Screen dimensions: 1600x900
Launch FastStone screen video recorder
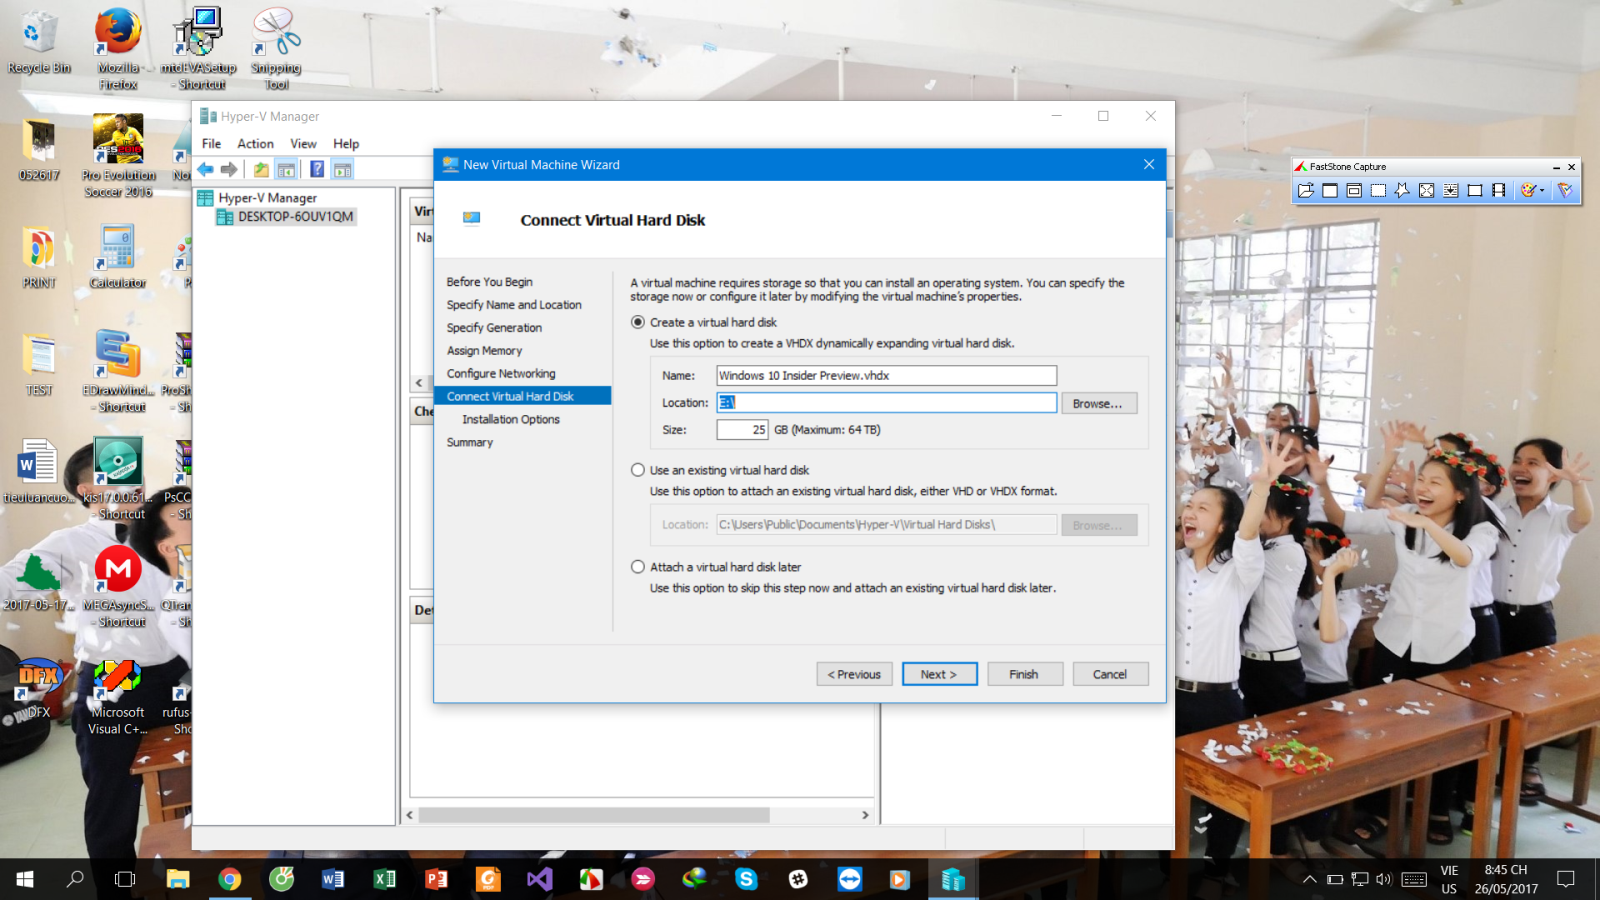[1498, 189]
